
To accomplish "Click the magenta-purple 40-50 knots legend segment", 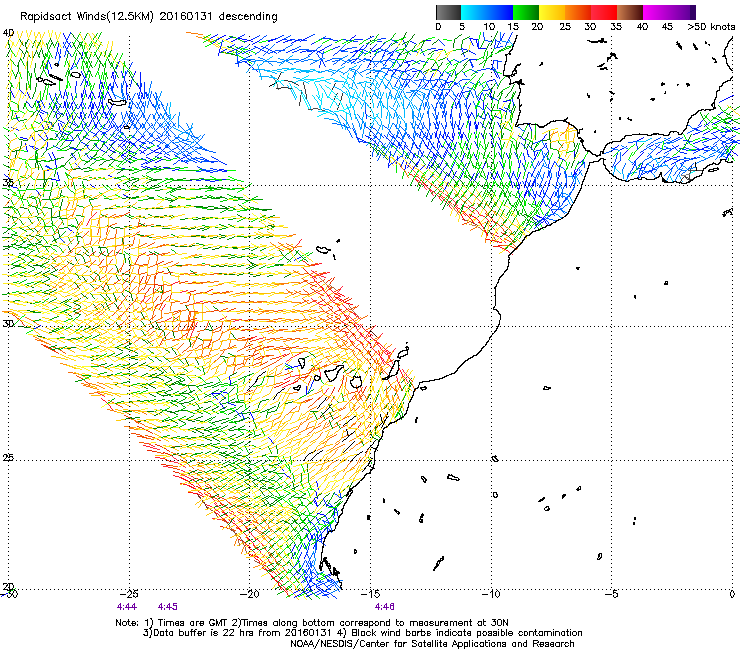I will [x=669, y=12].
